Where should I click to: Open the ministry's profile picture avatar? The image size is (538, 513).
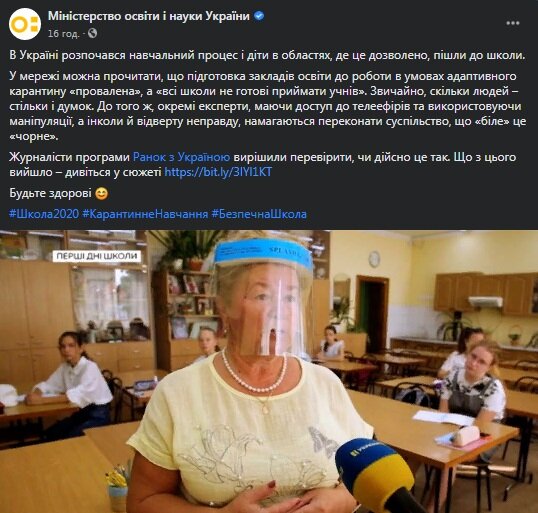(25, 24)
